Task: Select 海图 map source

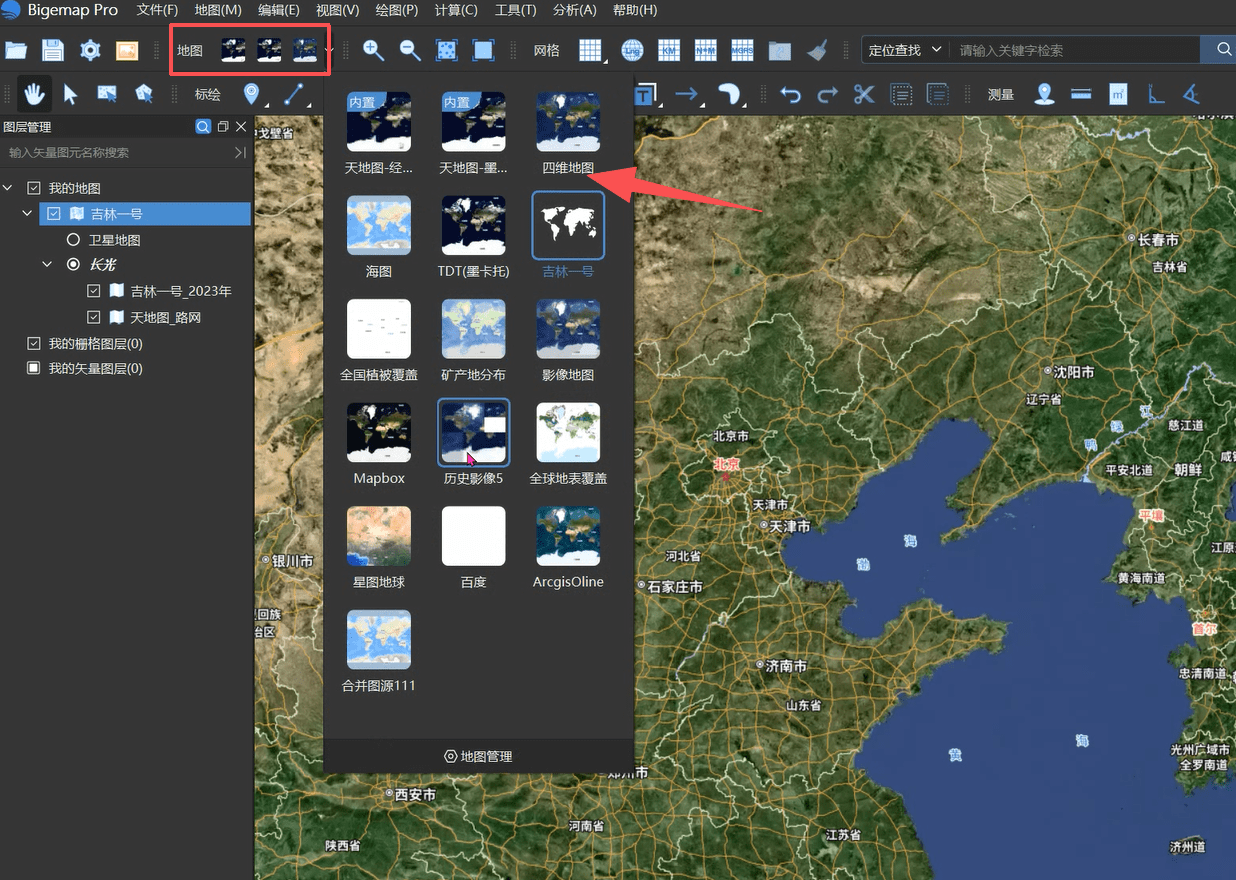Action: [x=379, y=238]
